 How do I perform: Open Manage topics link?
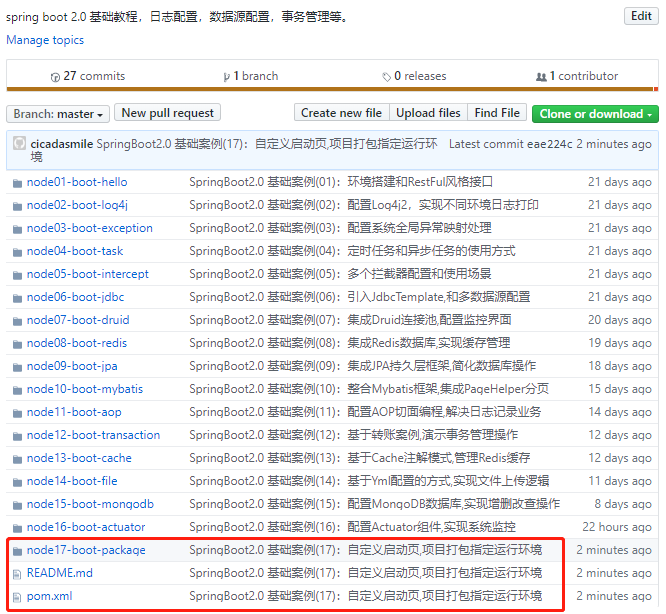[45, 40]
